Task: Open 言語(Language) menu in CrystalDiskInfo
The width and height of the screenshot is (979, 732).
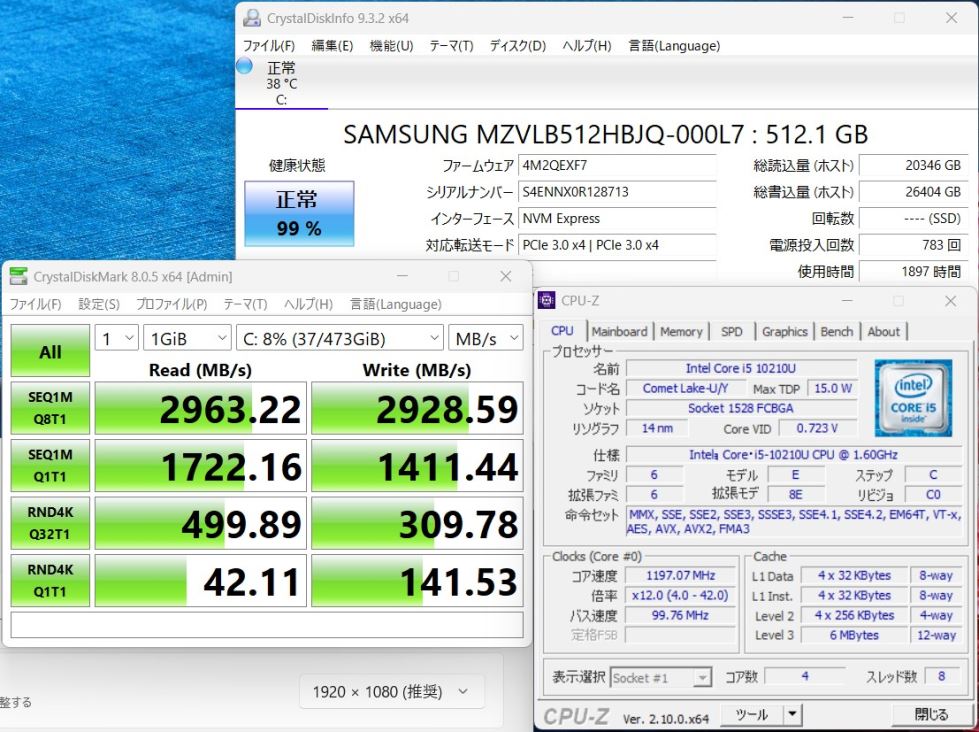Action: 674,46
